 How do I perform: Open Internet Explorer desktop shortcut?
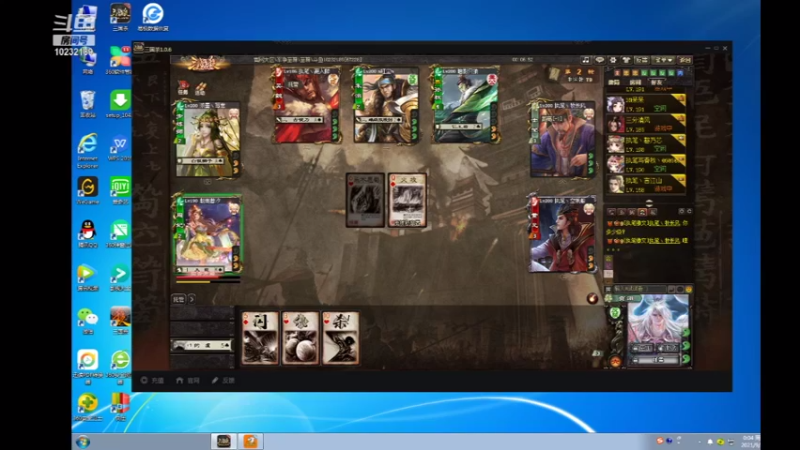coord(88,151)
